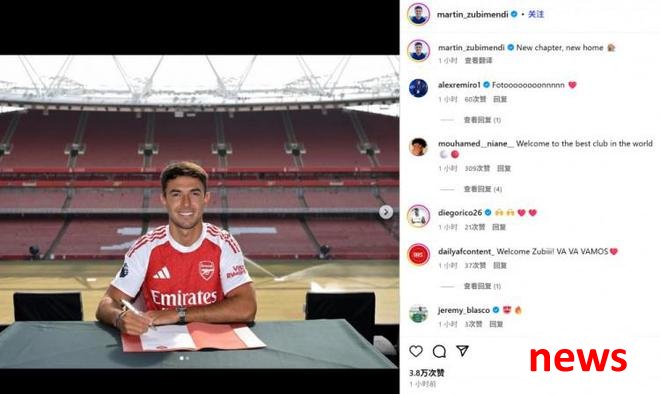Viewport: 660px width, 394px height.
Task: Share post via paper plane icon
Action: [462, 351]
